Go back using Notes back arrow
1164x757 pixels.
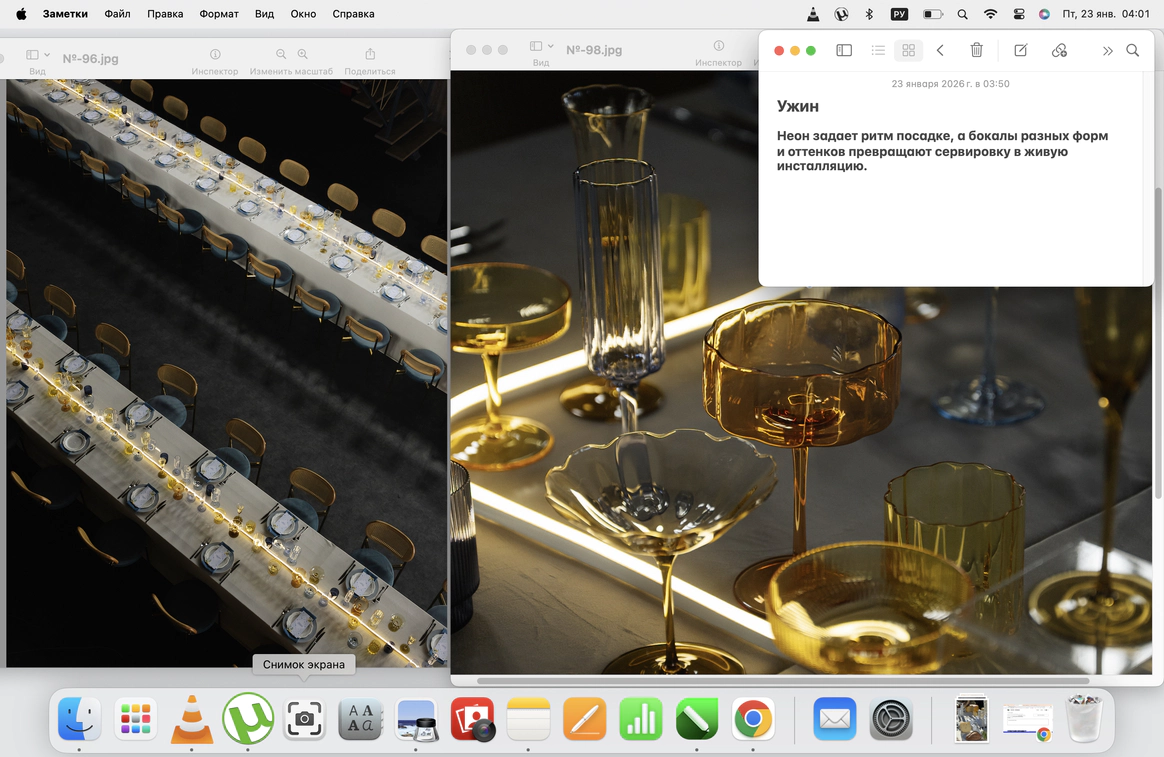pyautogui.click(x=940, y=51)
